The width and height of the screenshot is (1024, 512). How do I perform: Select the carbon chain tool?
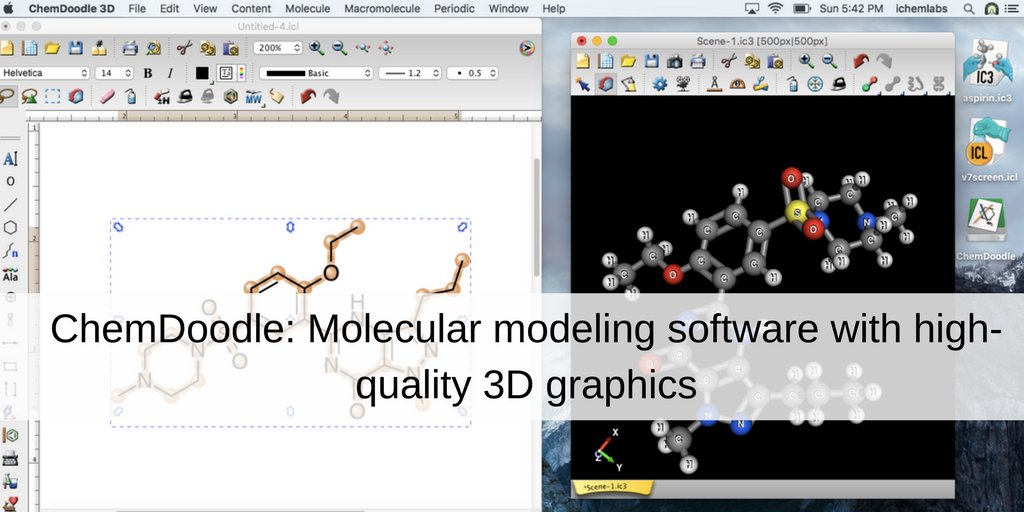click(10, 251)
